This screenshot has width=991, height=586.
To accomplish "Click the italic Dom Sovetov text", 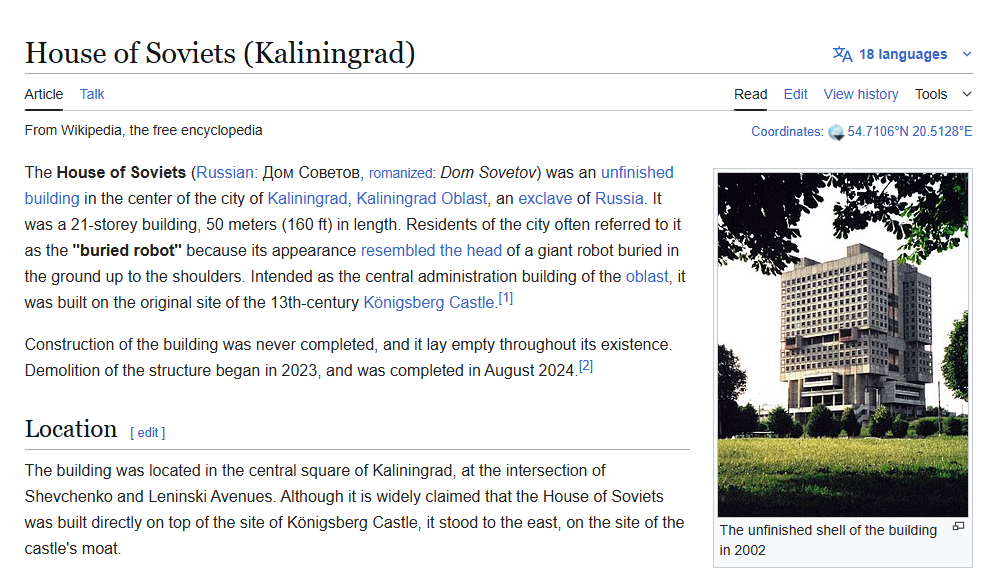I will point(488,173).
